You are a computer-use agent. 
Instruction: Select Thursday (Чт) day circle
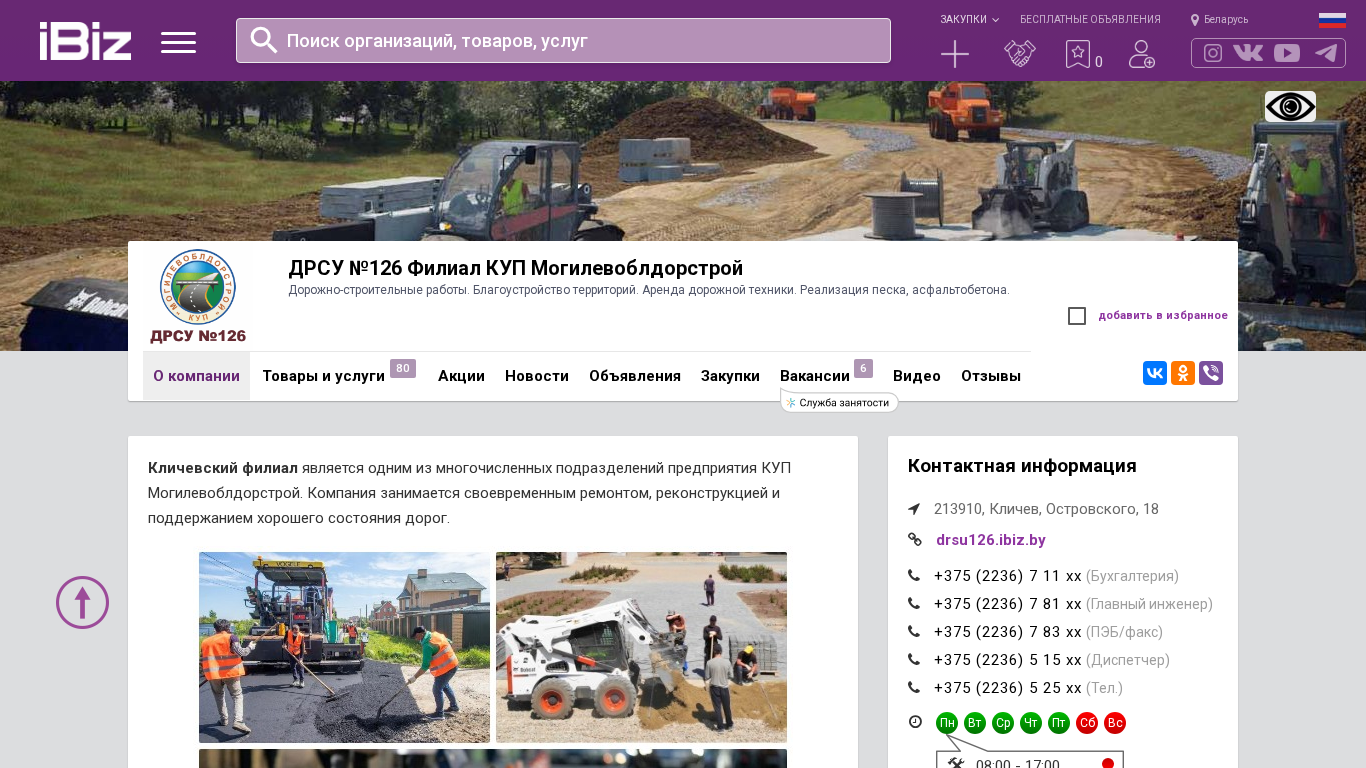click(1031, 723)
